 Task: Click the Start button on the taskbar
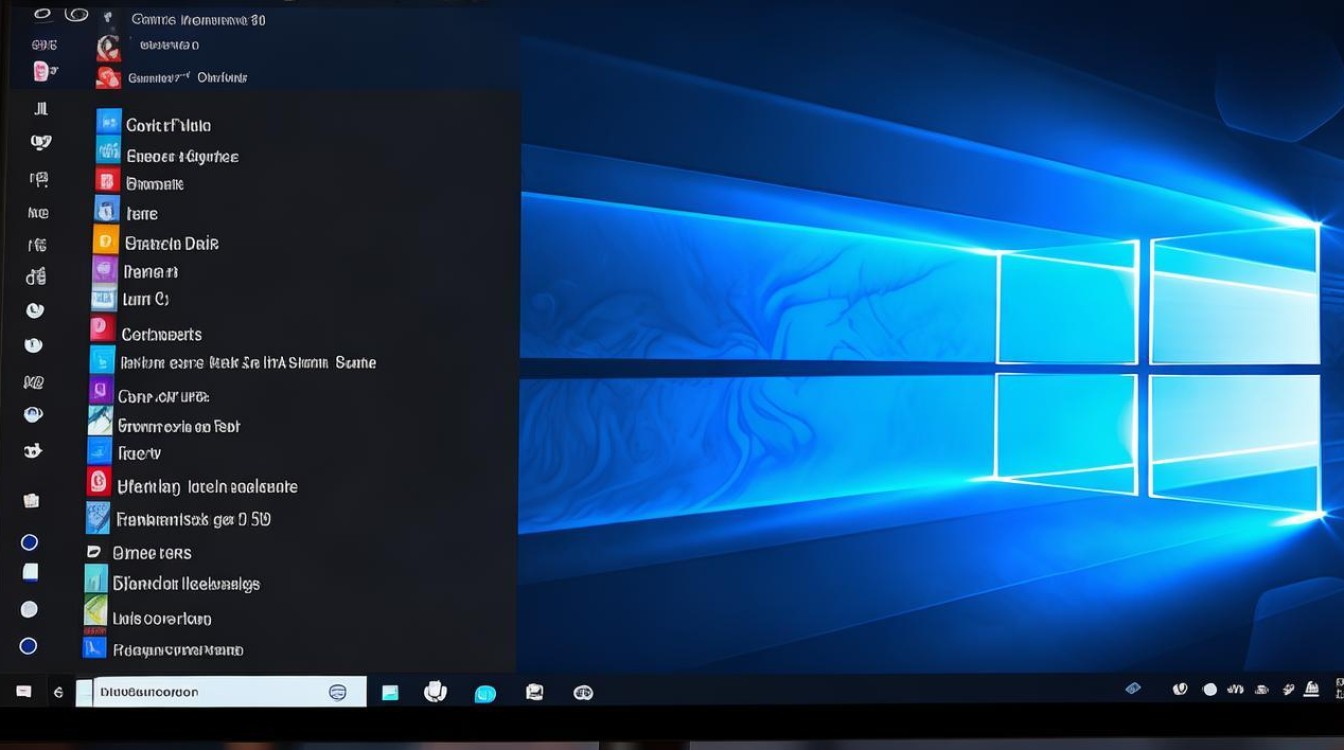24,692
